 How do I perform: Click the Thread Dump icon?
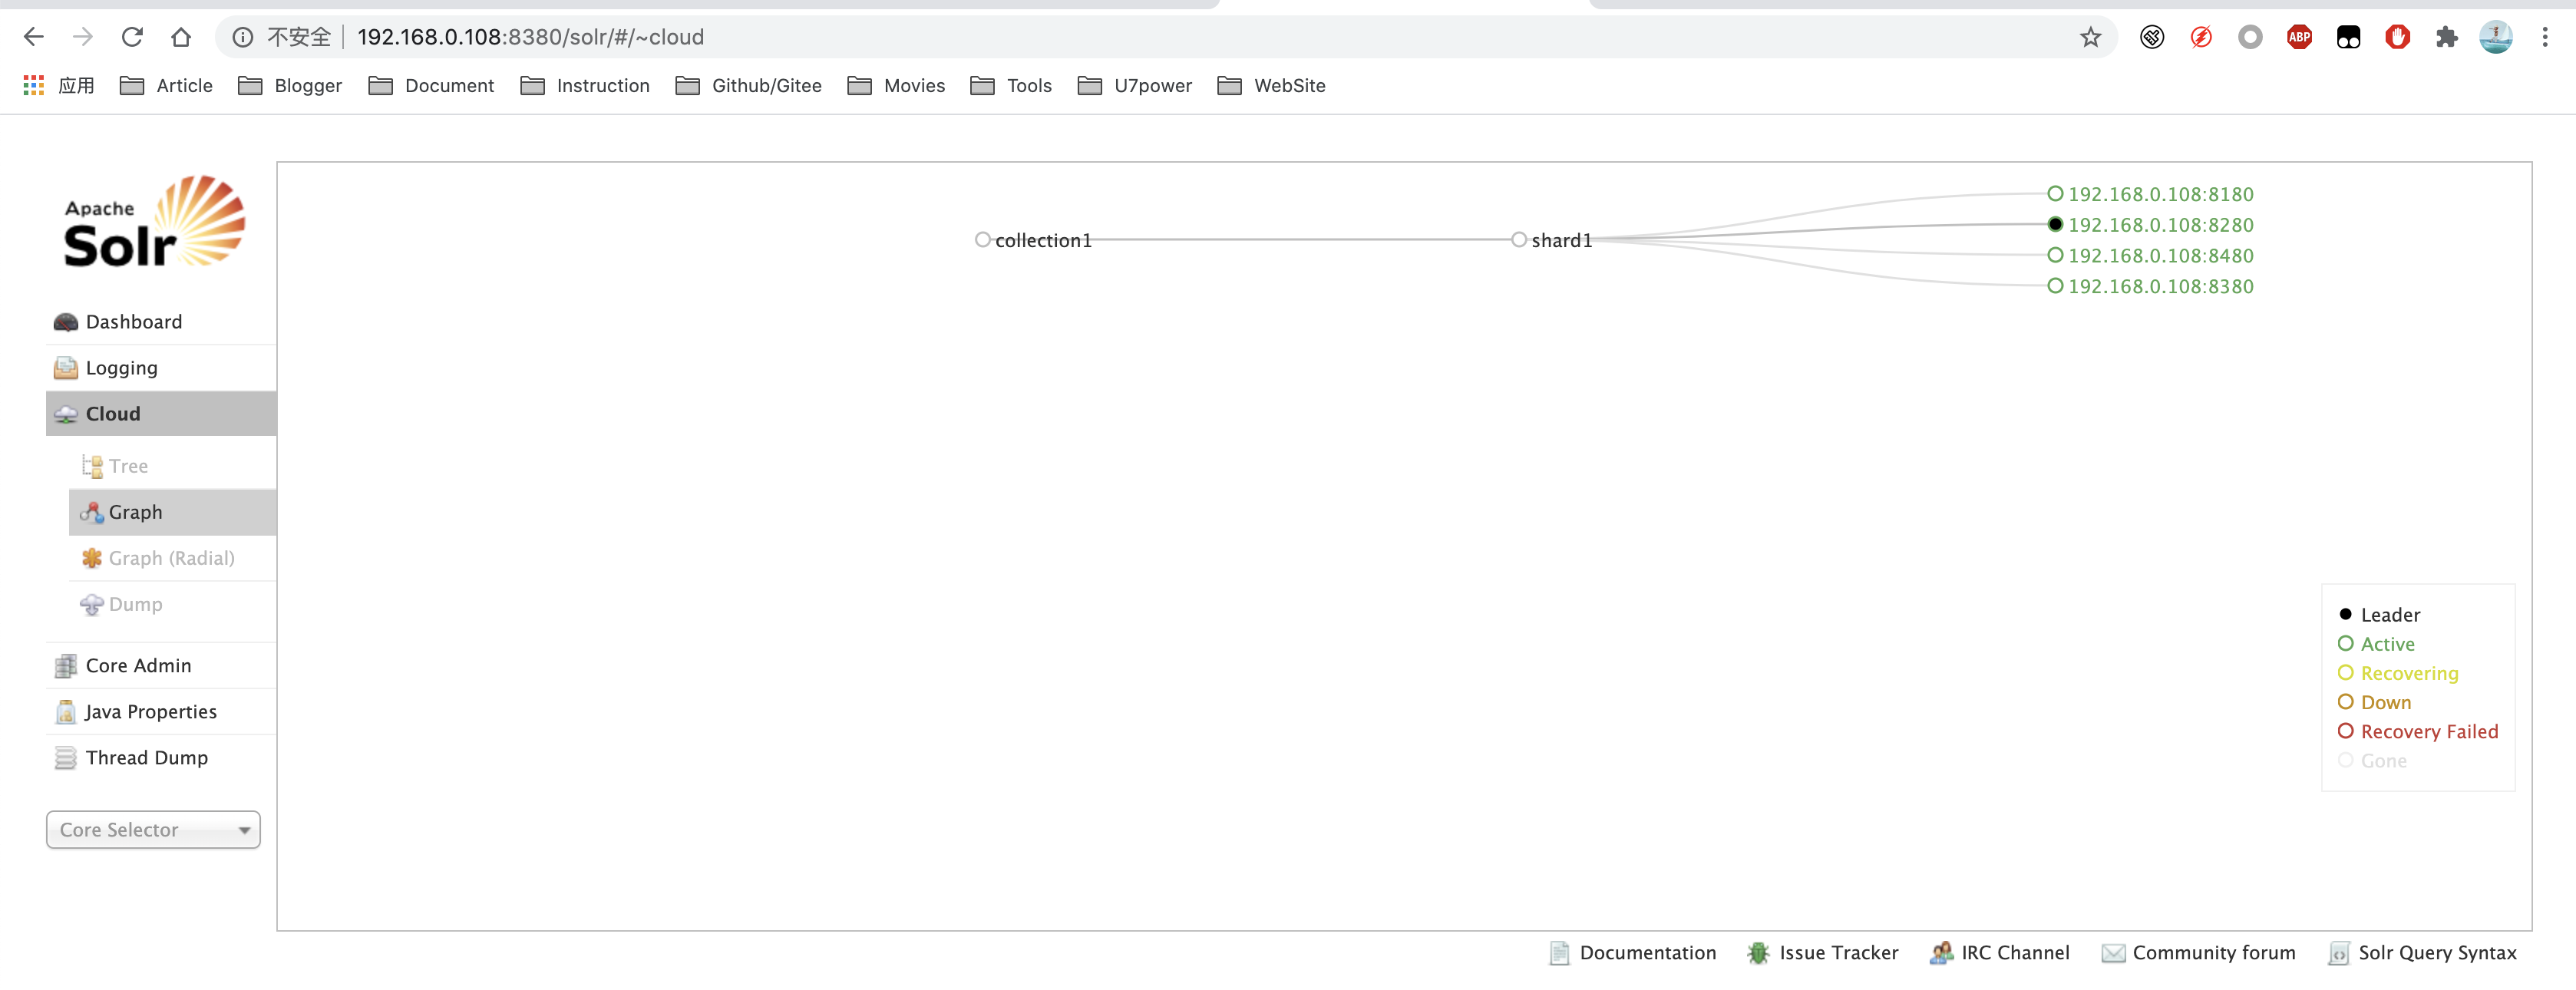point(66,758)
